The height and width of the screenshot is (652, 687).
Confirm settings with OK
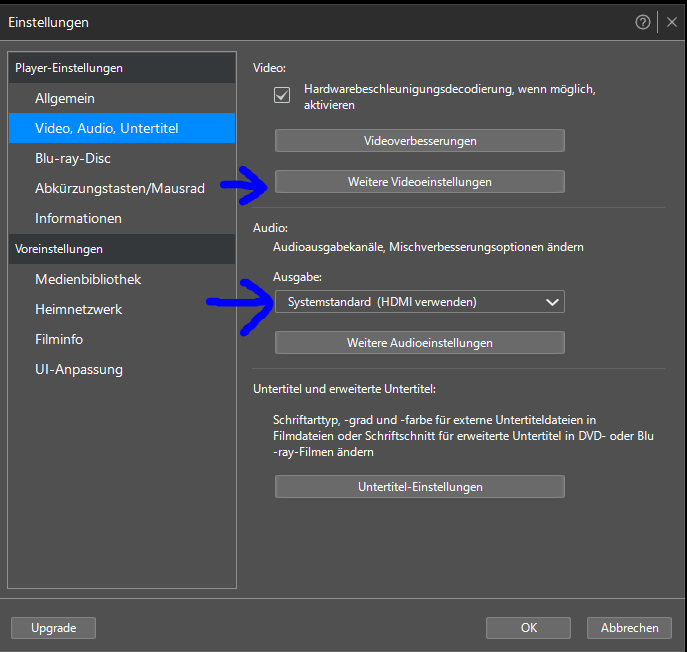[x=528, y=628]
